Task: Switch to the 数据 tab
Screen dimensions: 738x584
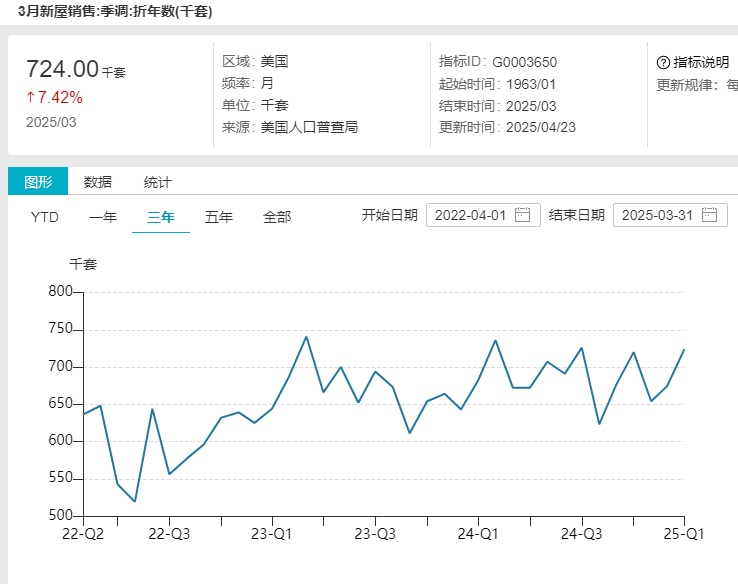Action: click(98, 182)
